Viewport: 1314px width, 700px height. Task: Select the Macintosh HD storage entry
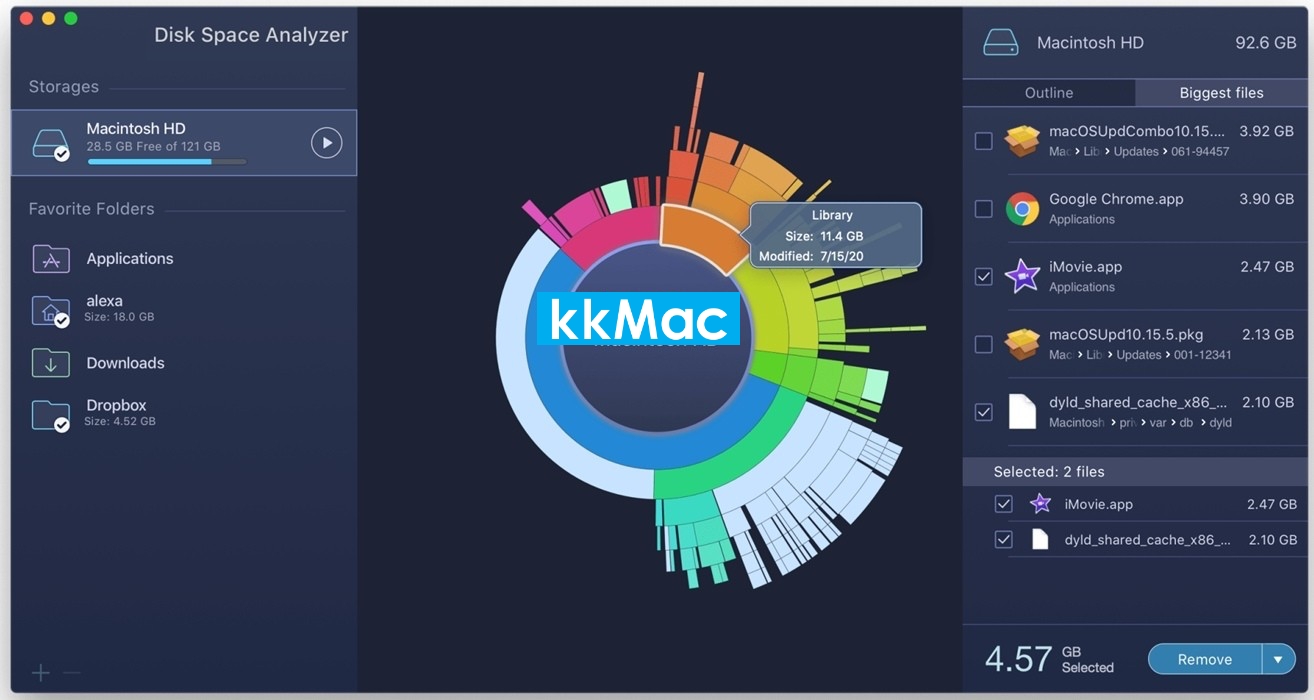coord(184,143)
